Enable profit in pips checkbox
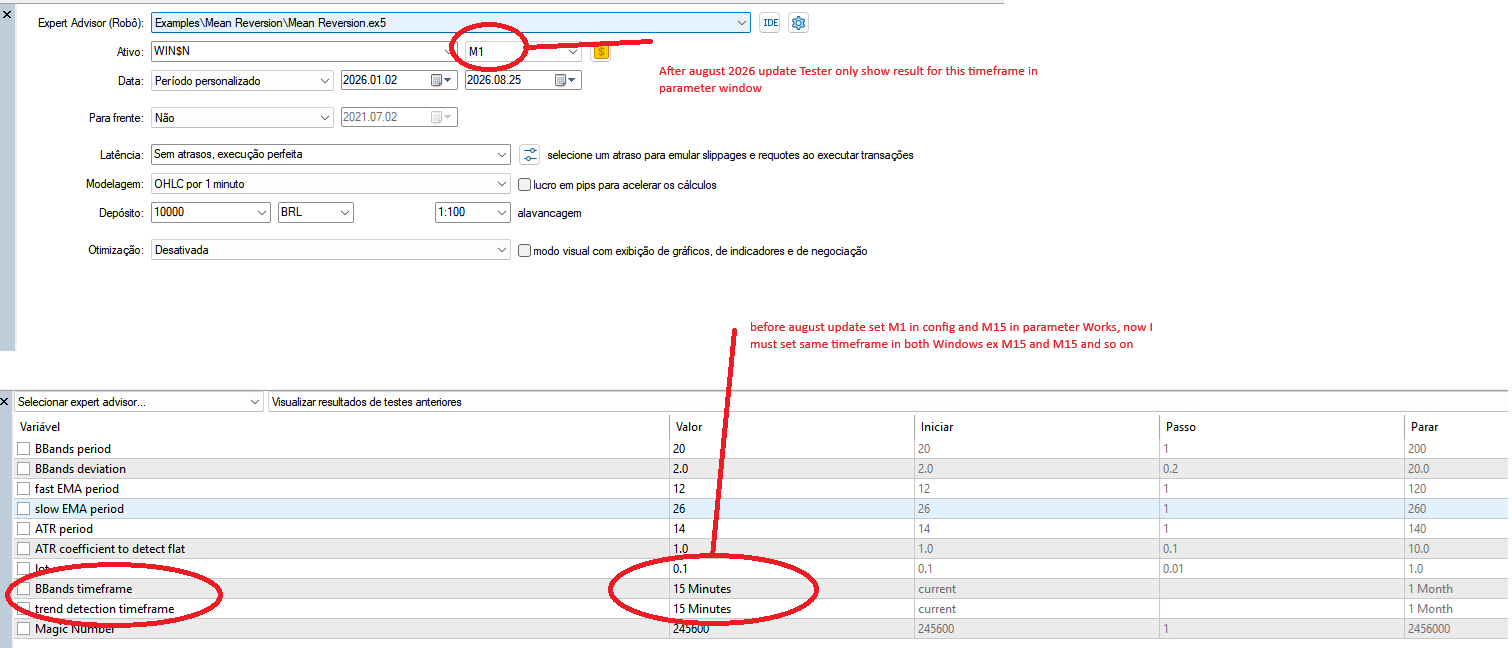Screen dimensions: 1512x648 pyautogui.click(x=525, y=184)
